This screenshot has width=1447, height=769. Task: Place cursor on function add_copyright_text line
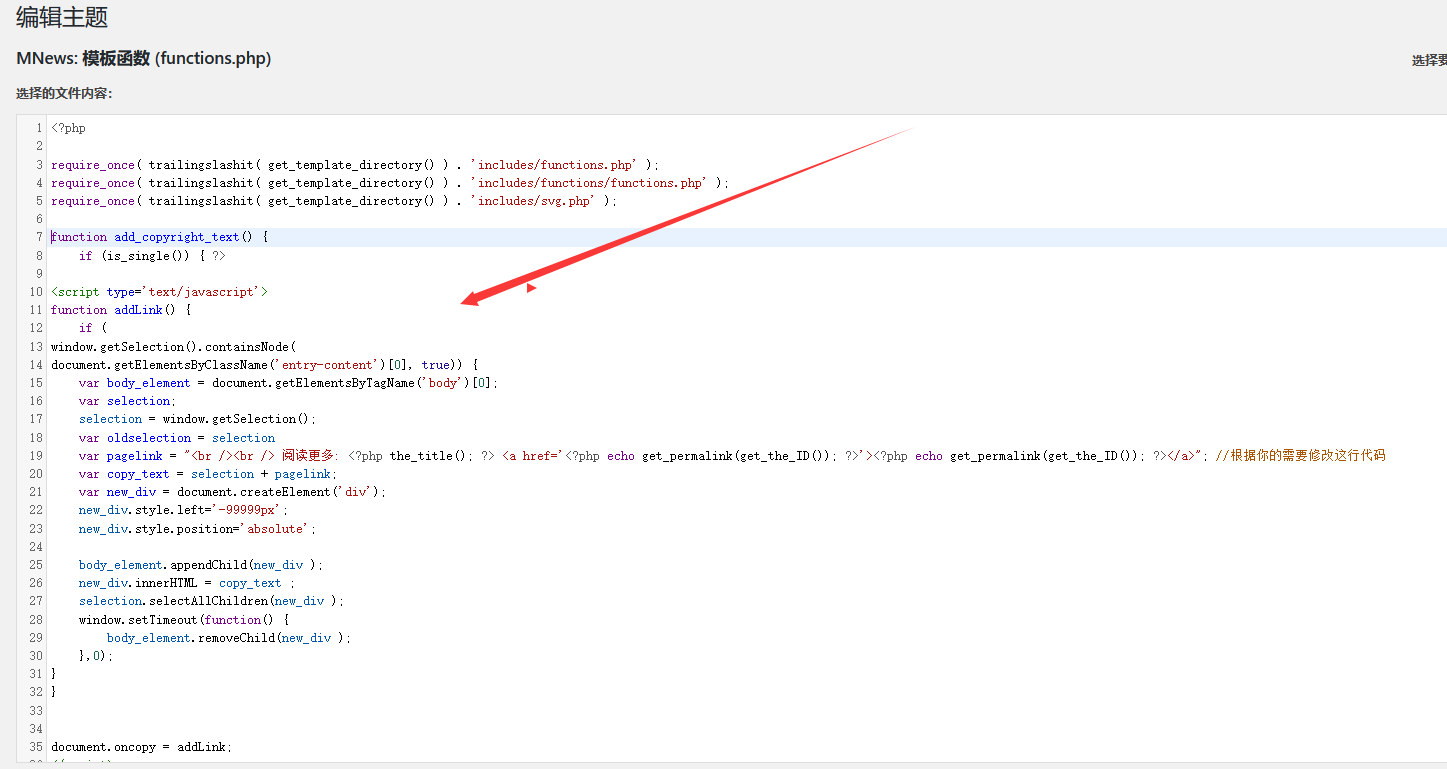click(x=160, y=237)
